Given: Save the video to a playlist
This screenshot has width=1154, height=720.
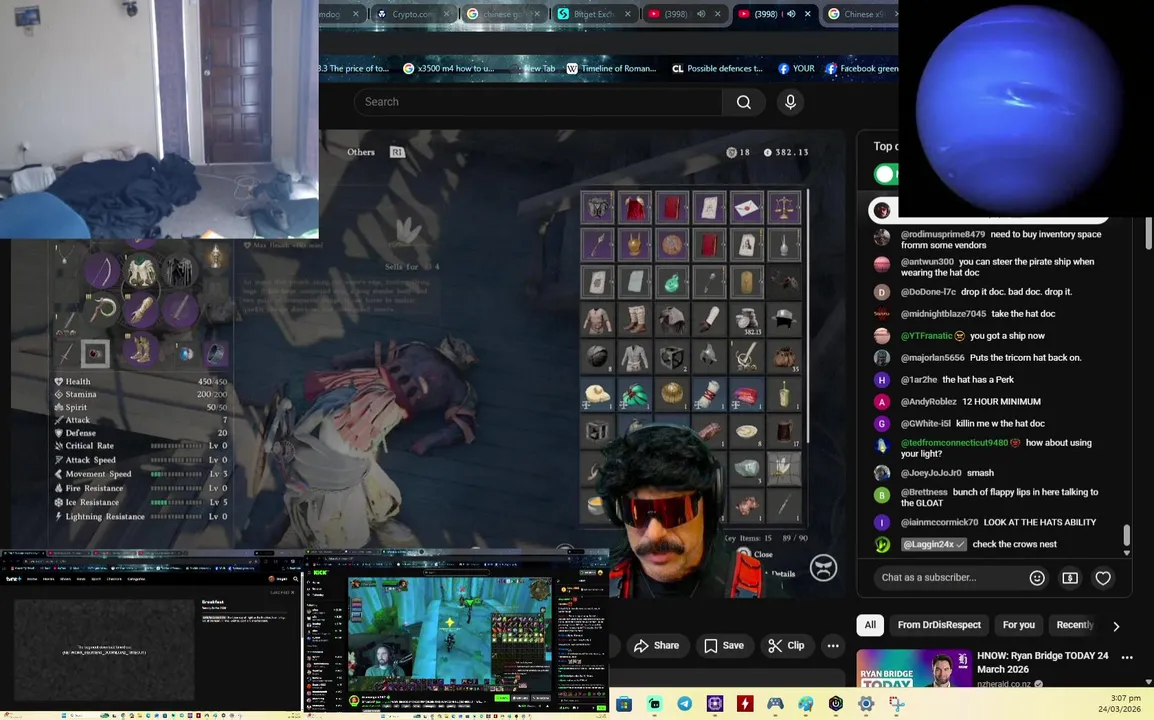Looking at the screenshot, I should coord(724,646).
